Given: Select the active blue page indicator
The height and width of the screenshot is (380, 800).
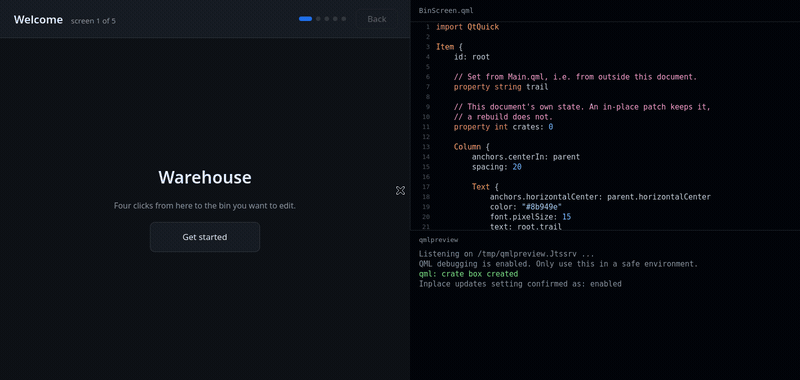Looking at the screenshot, I should point(306,19).
